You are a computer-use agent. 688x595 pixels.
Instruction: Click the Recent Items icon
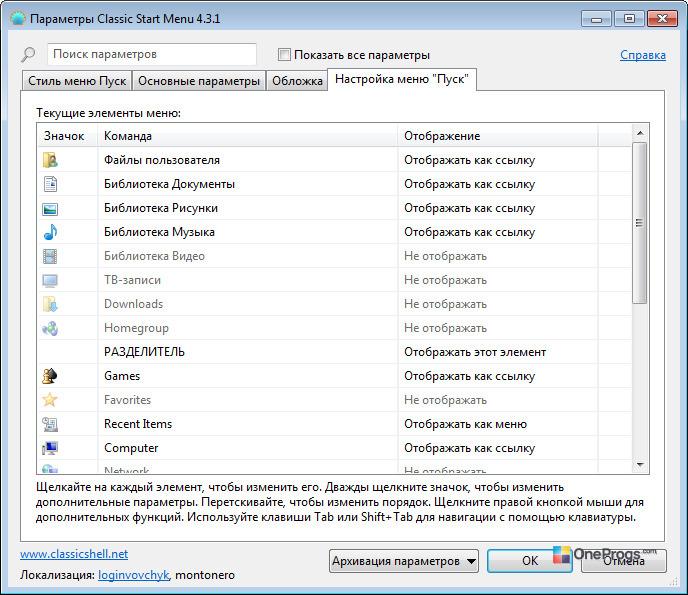50,424
